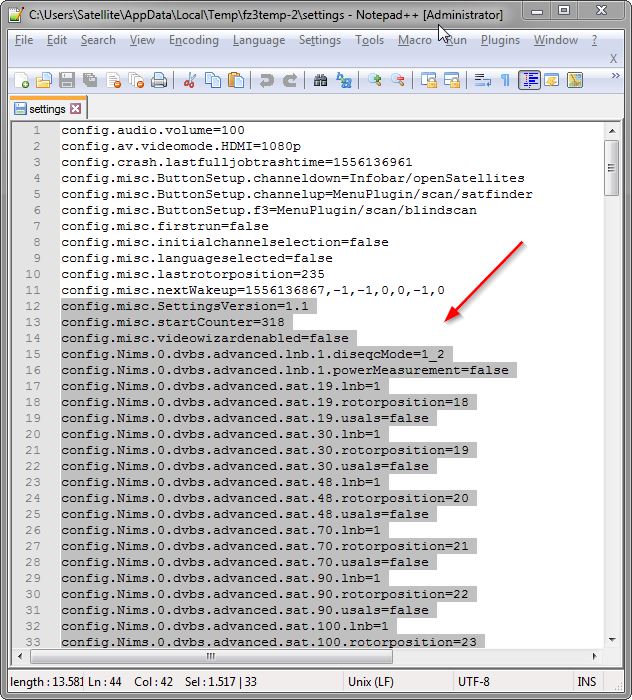Screen dimensions: 632x700
Task: Click the config.misc.lastrotorposition=235 line
Action: pos(193,274)
